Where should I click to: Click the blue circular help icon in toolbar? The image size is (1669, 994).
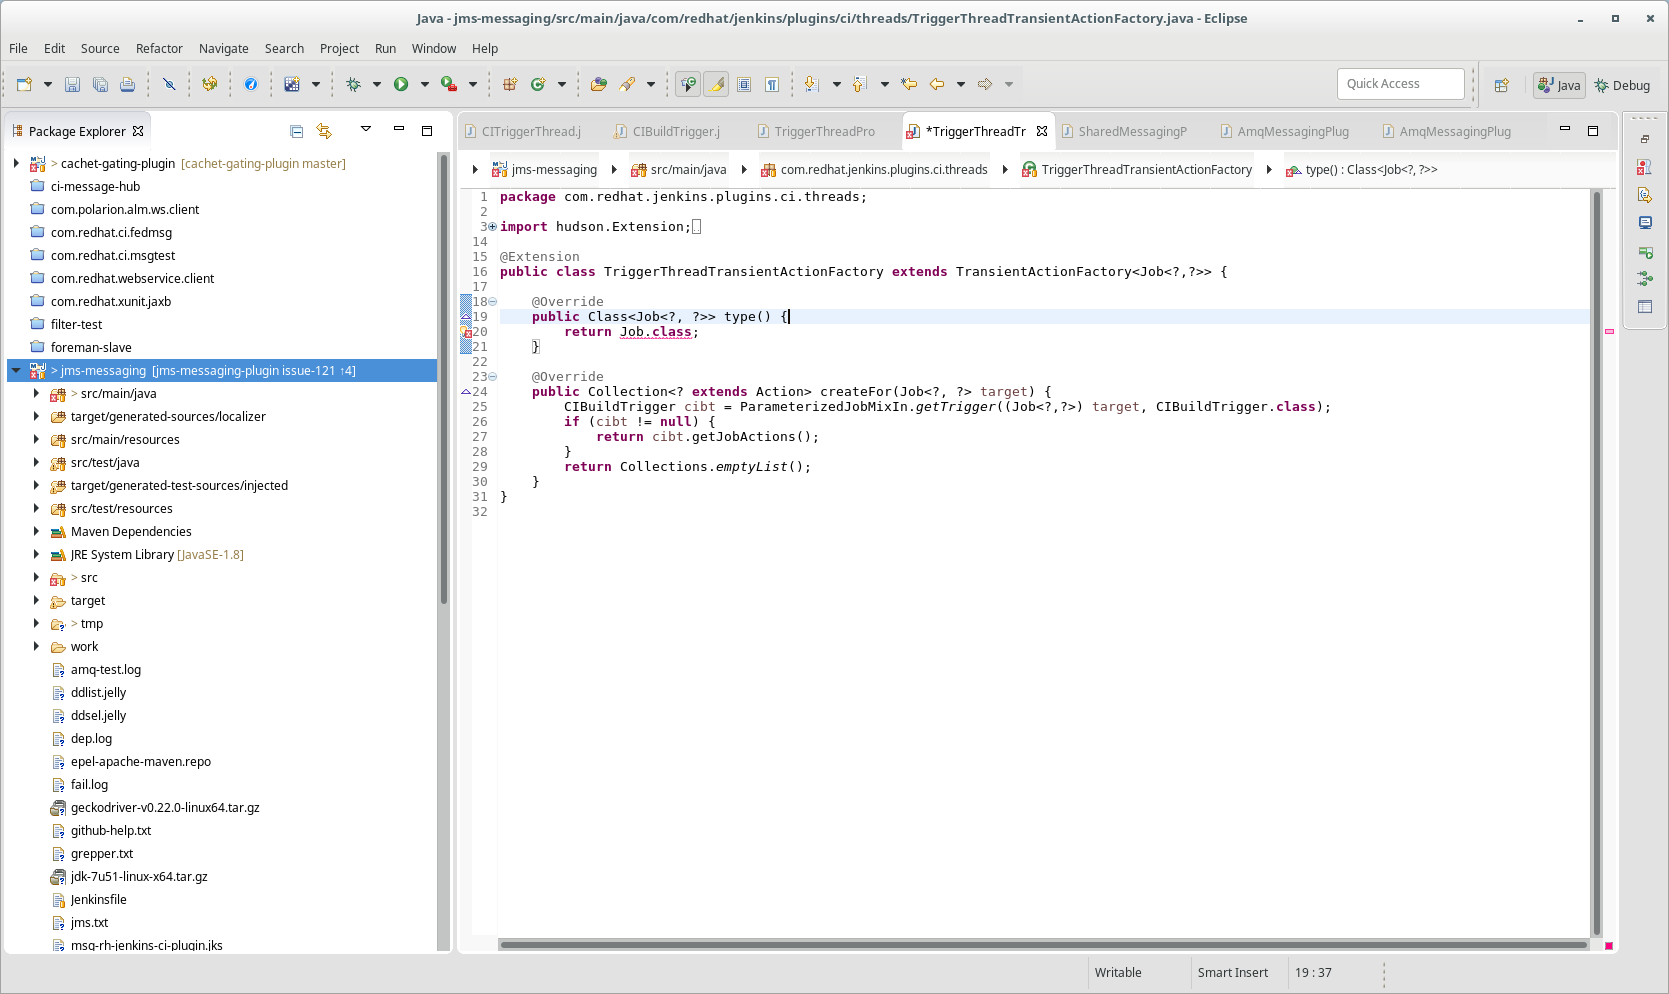coord(251,85)
